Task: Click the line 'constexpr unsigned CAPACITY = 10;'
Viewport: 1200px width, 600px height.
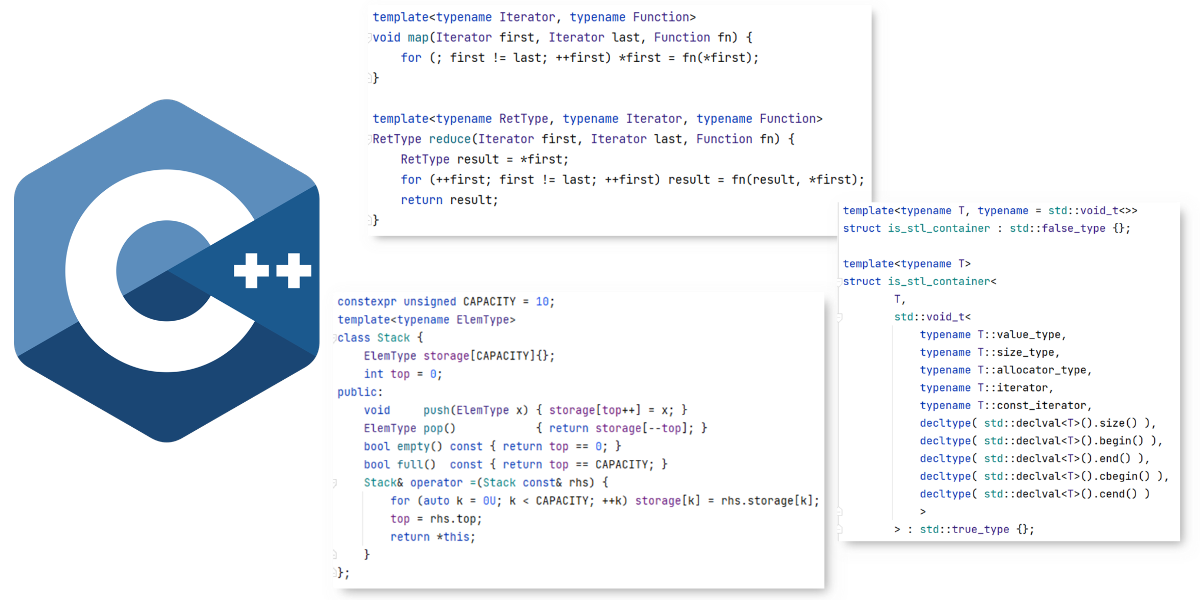Action: click(x=445, y=302)
